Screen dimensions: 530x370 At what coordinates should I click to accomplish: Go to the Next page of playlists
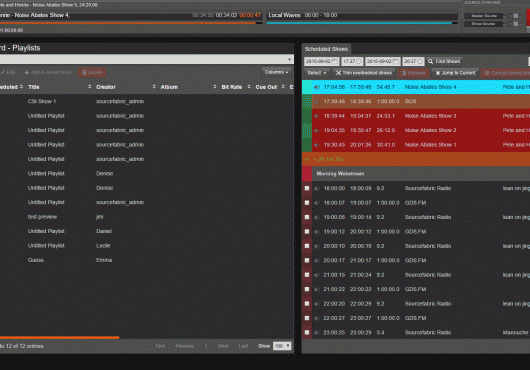(x=223, y=346)
